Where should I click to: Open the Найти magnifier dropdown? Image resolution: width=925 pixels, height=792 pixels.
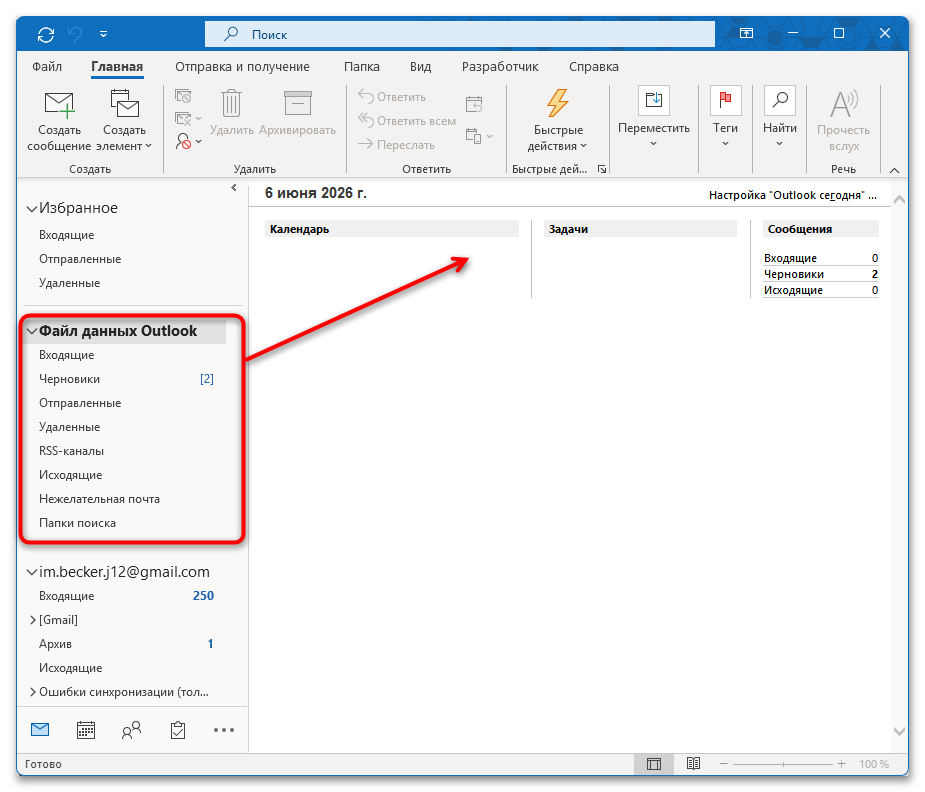tap(779, 117)
